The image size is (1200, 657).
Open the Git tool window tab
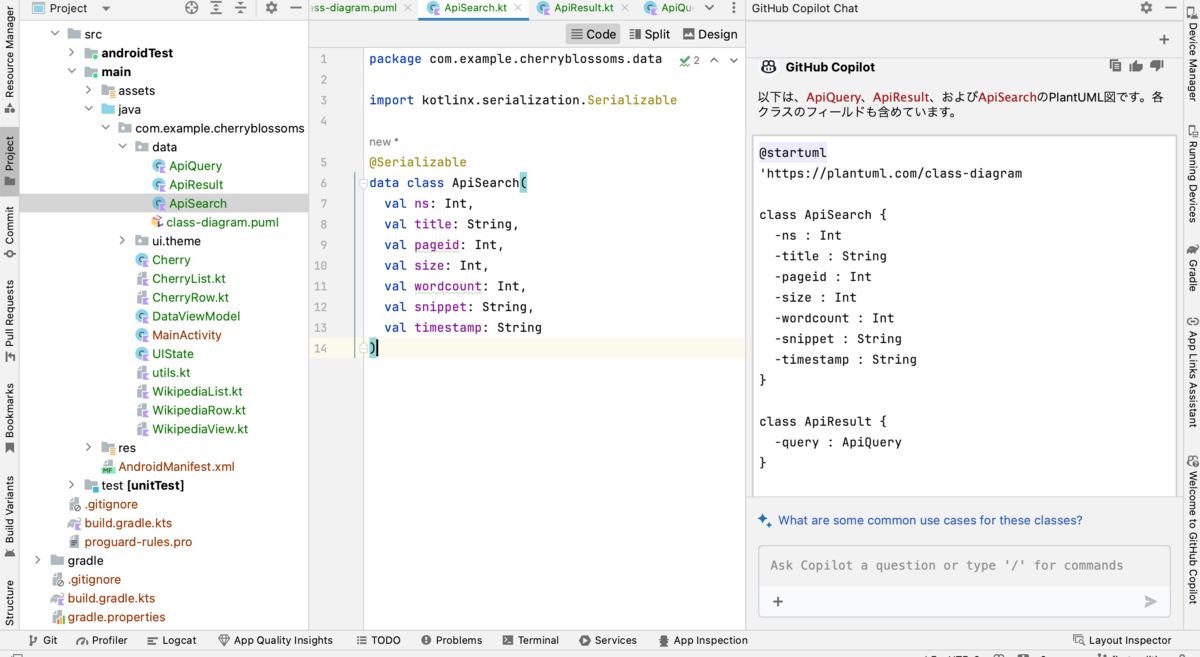43,640
